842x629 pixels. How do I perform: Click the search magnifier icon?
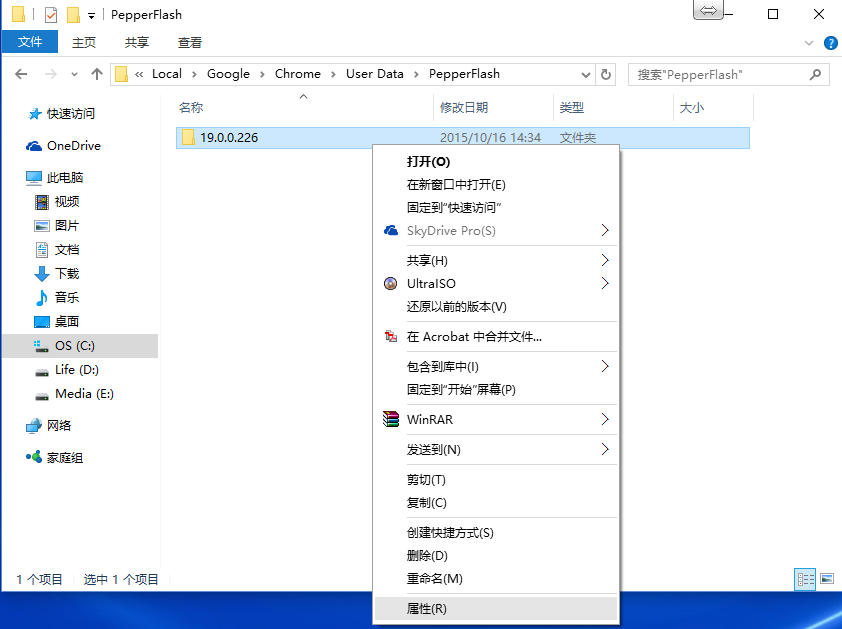[815, 74]
